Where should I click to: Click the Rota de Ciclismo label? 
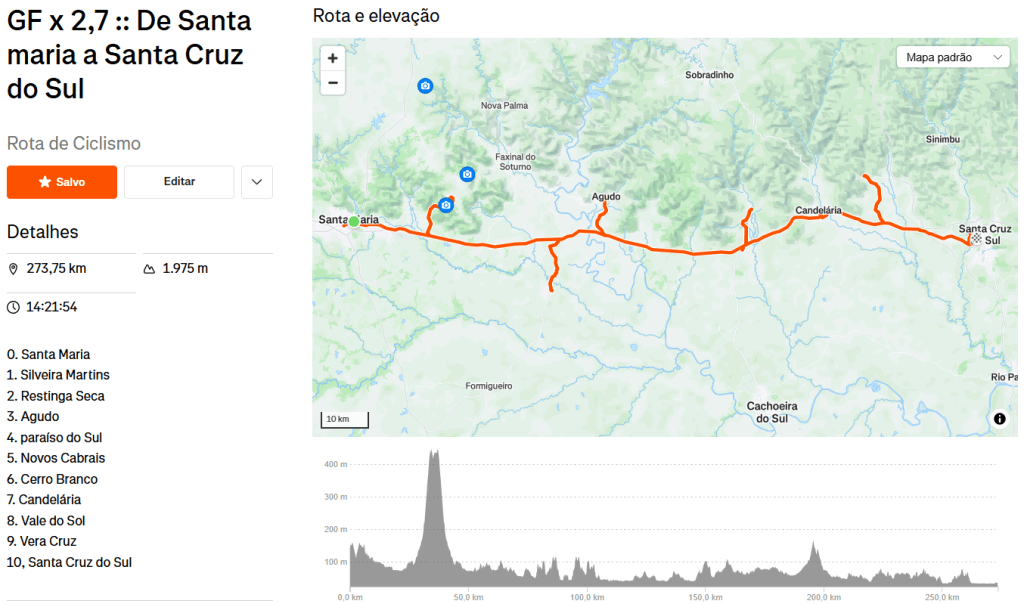click(74, 144)
